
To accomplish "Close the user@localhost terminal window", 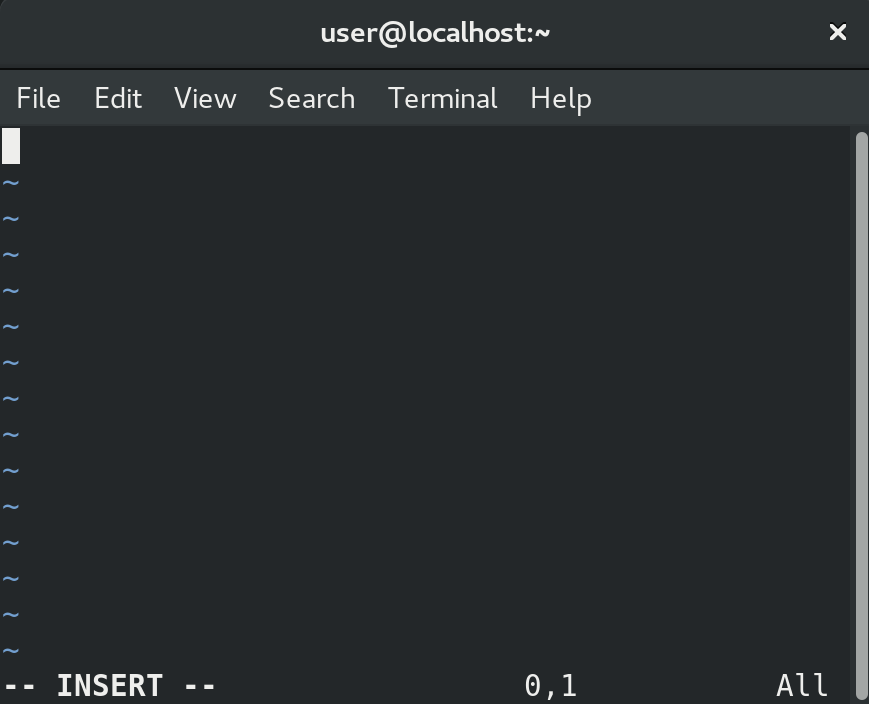I will tap(837, 32).
